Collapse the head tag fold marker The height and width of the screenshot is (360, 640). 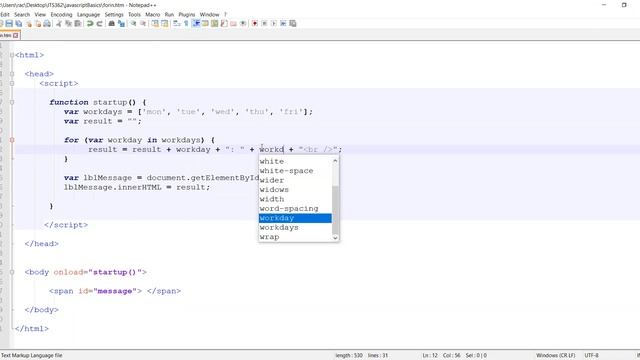(12, 74)
